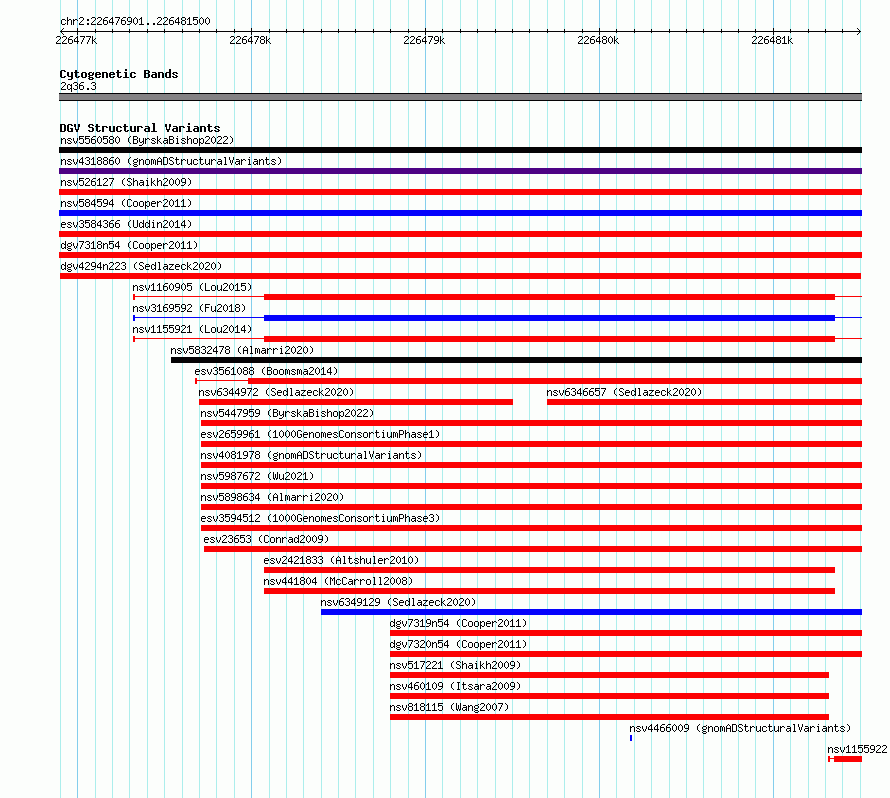Image resolution: width=890 pixels, height=798 pixels.
Task: Open the nsv441804 (McCarroll2008) label
Action: pos(338,581)
